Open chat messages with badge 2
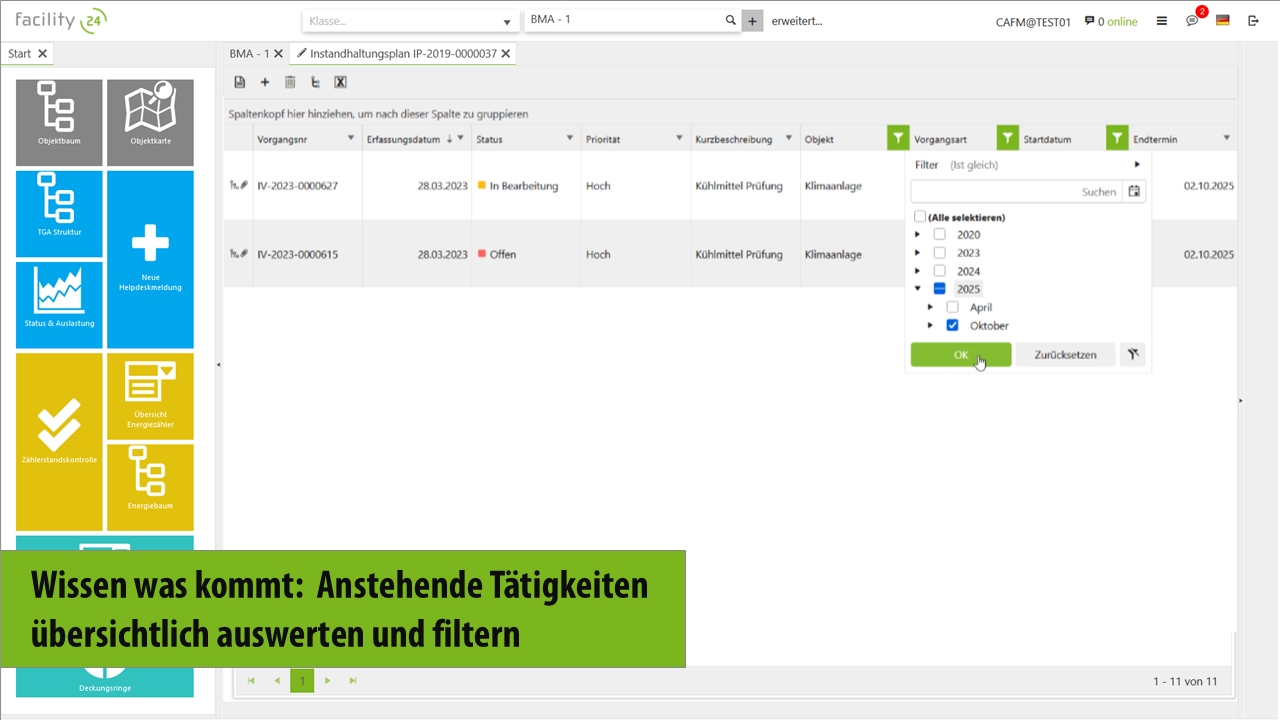The height and width of the screenshot is (720, 1280). 1192,20
